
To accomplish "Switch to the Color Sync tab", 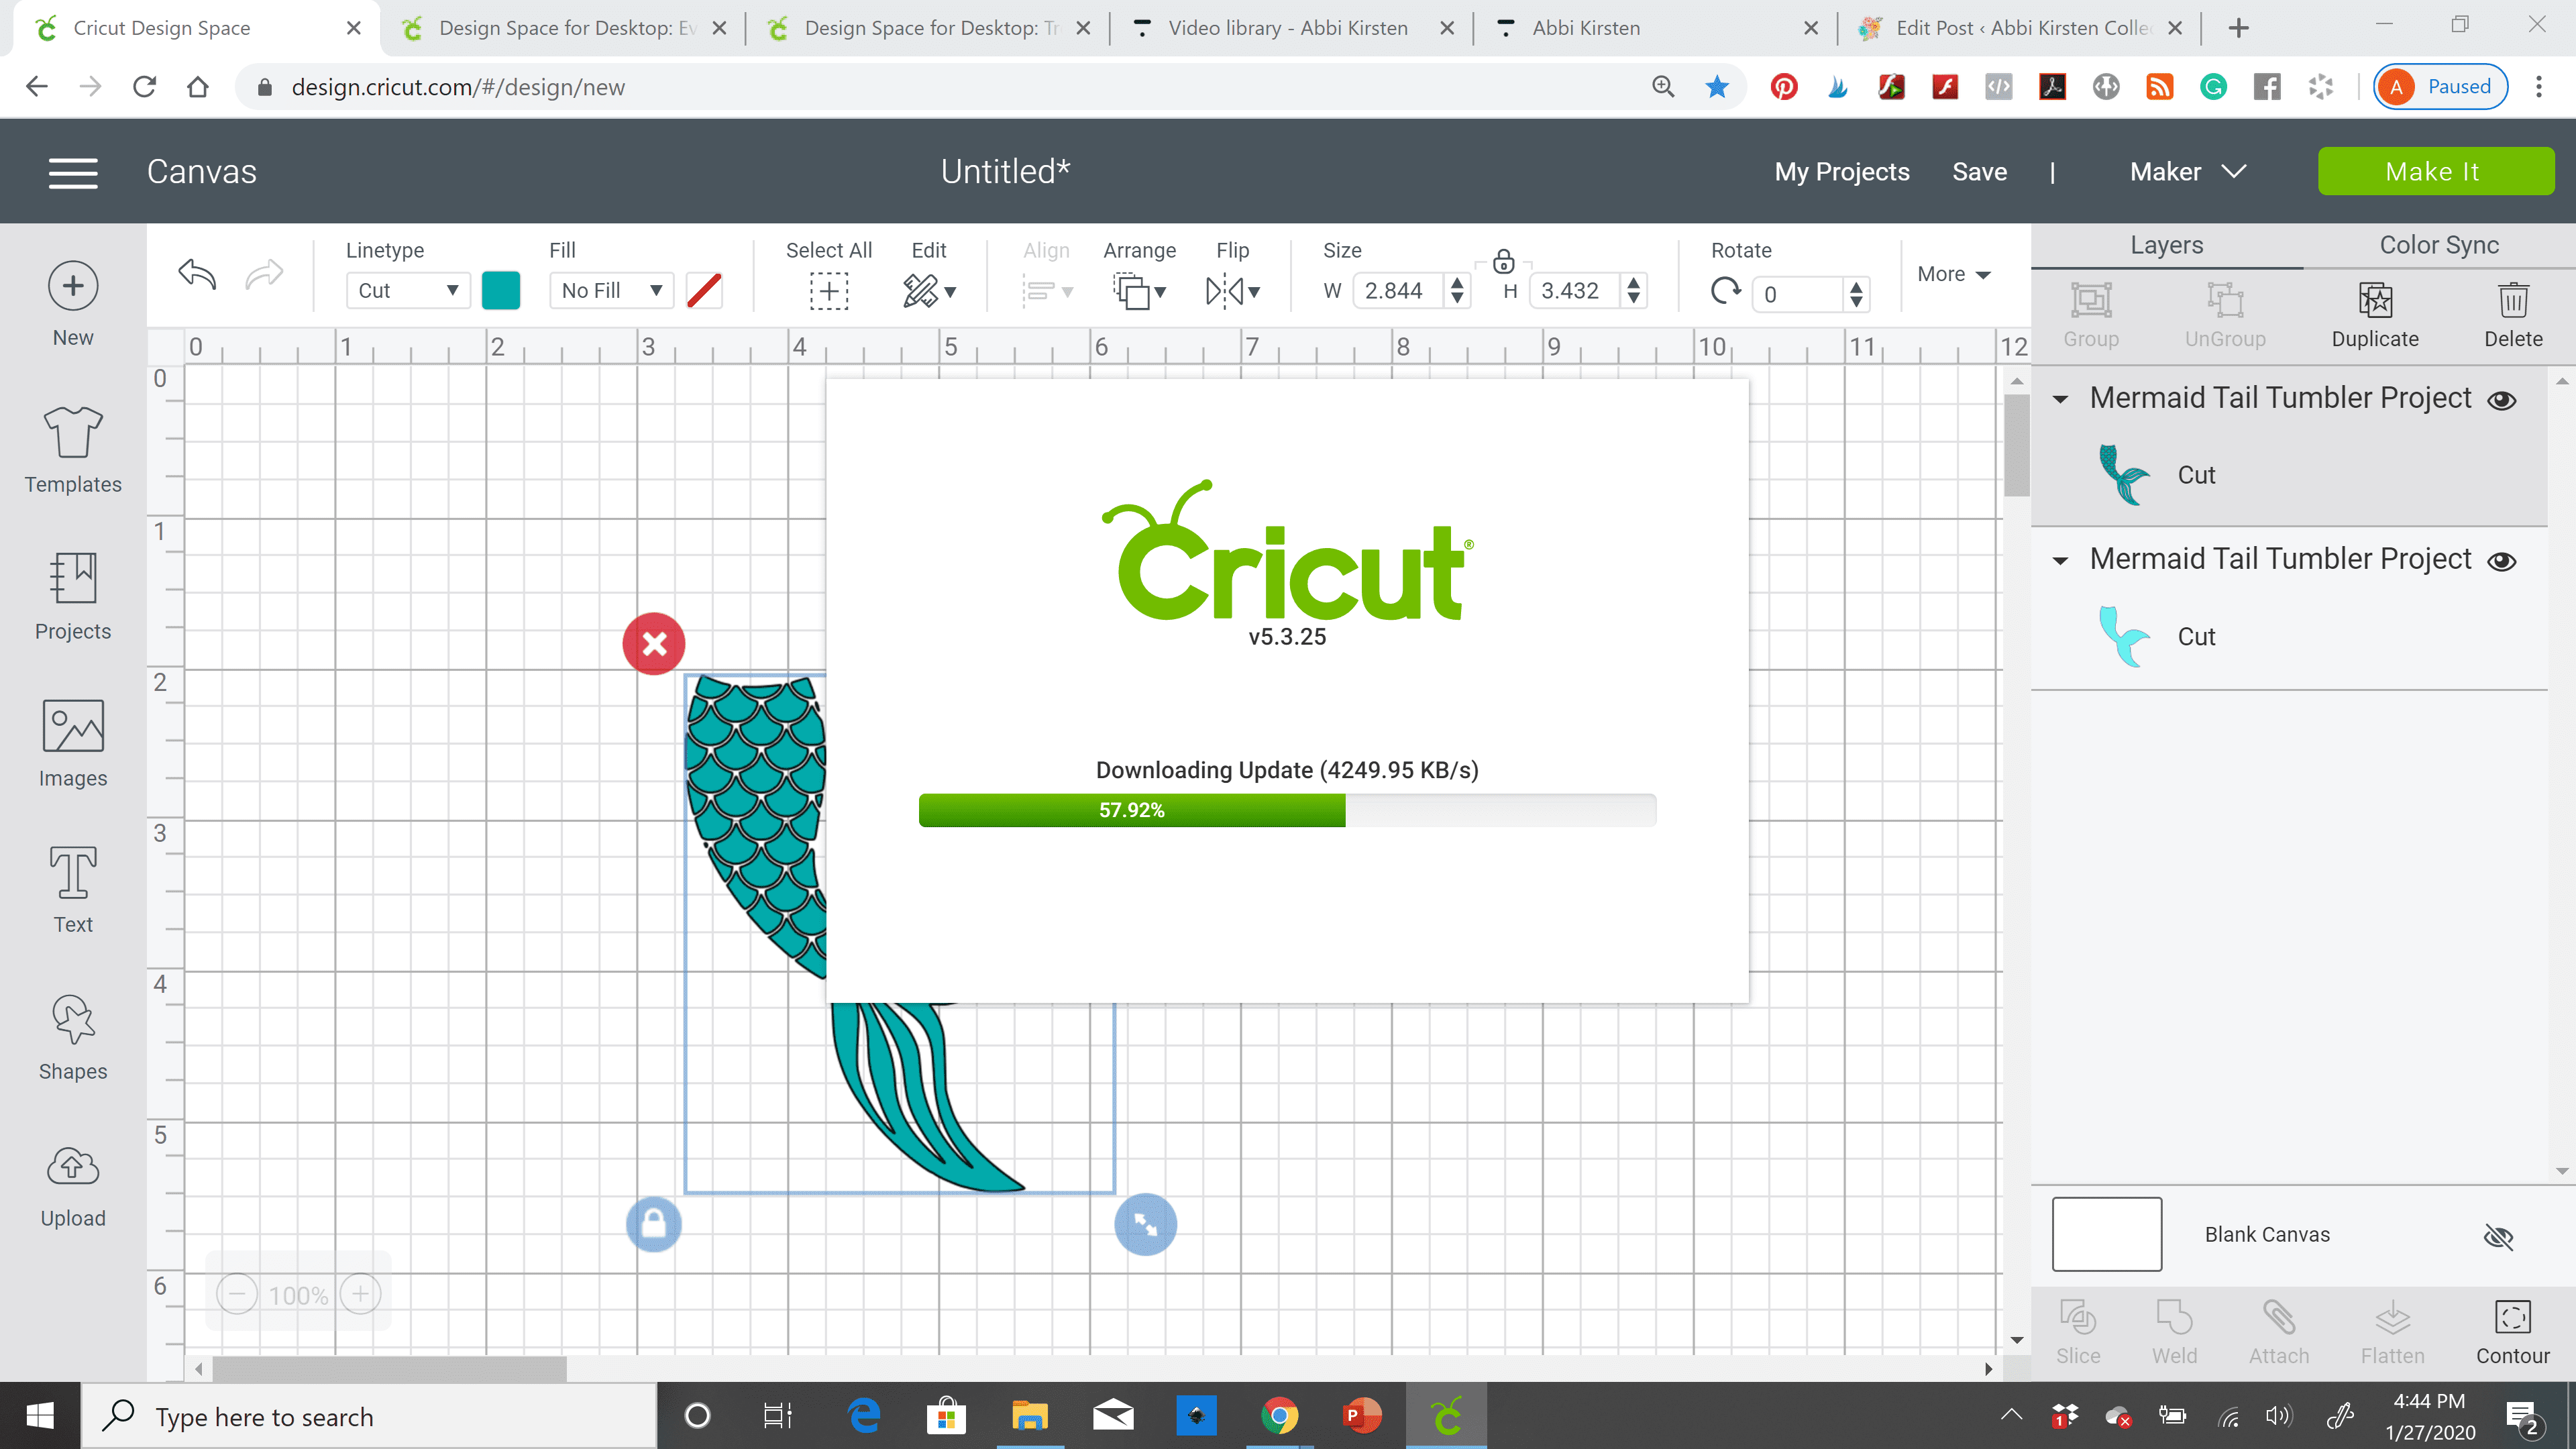I will click(2438, 245).
